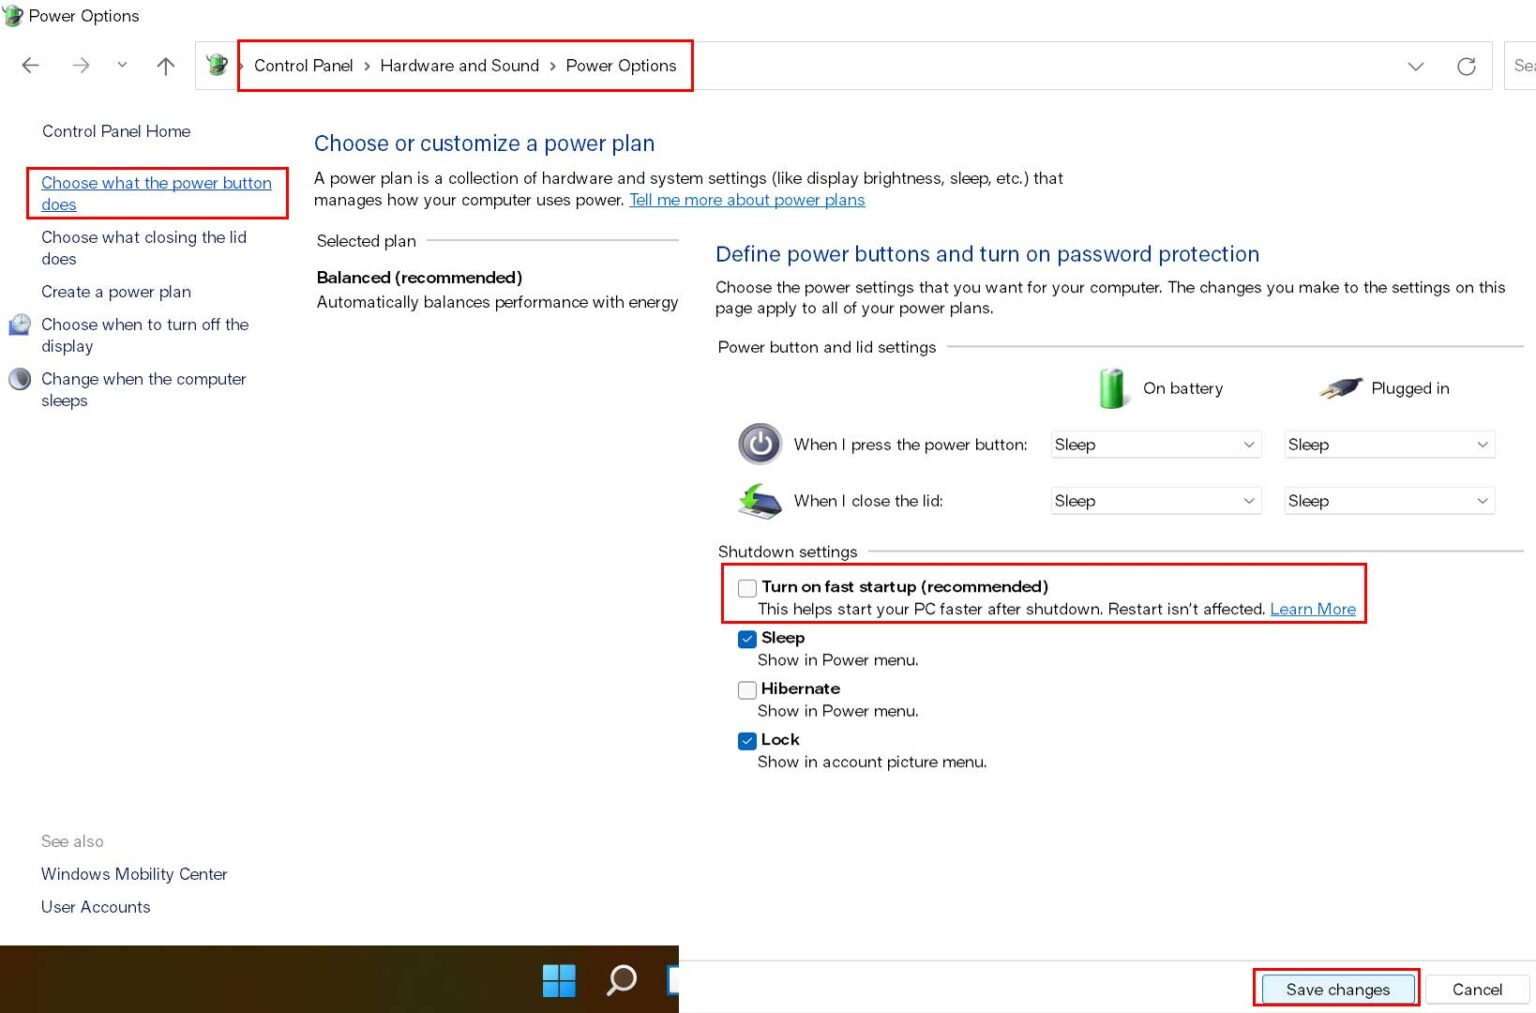Click Save changes button
The image size is (1536, 1013).
(x=1337, y=989)
